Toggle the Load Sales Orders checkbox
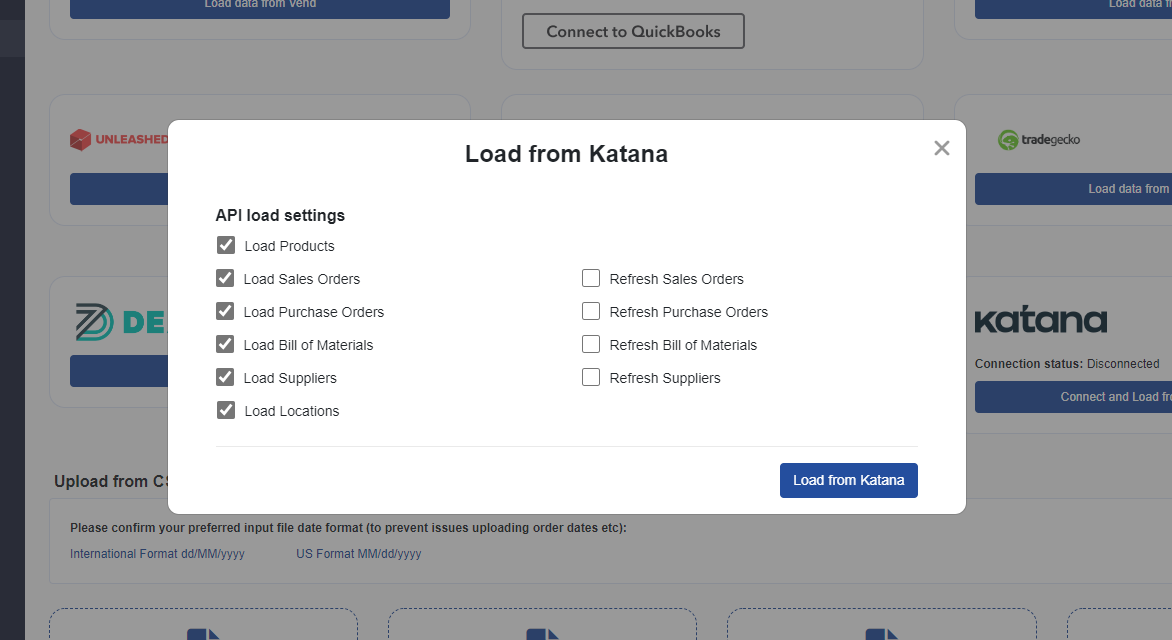Screen dimensions: 1172x640 pyautogui.click(x=225, y=278)
